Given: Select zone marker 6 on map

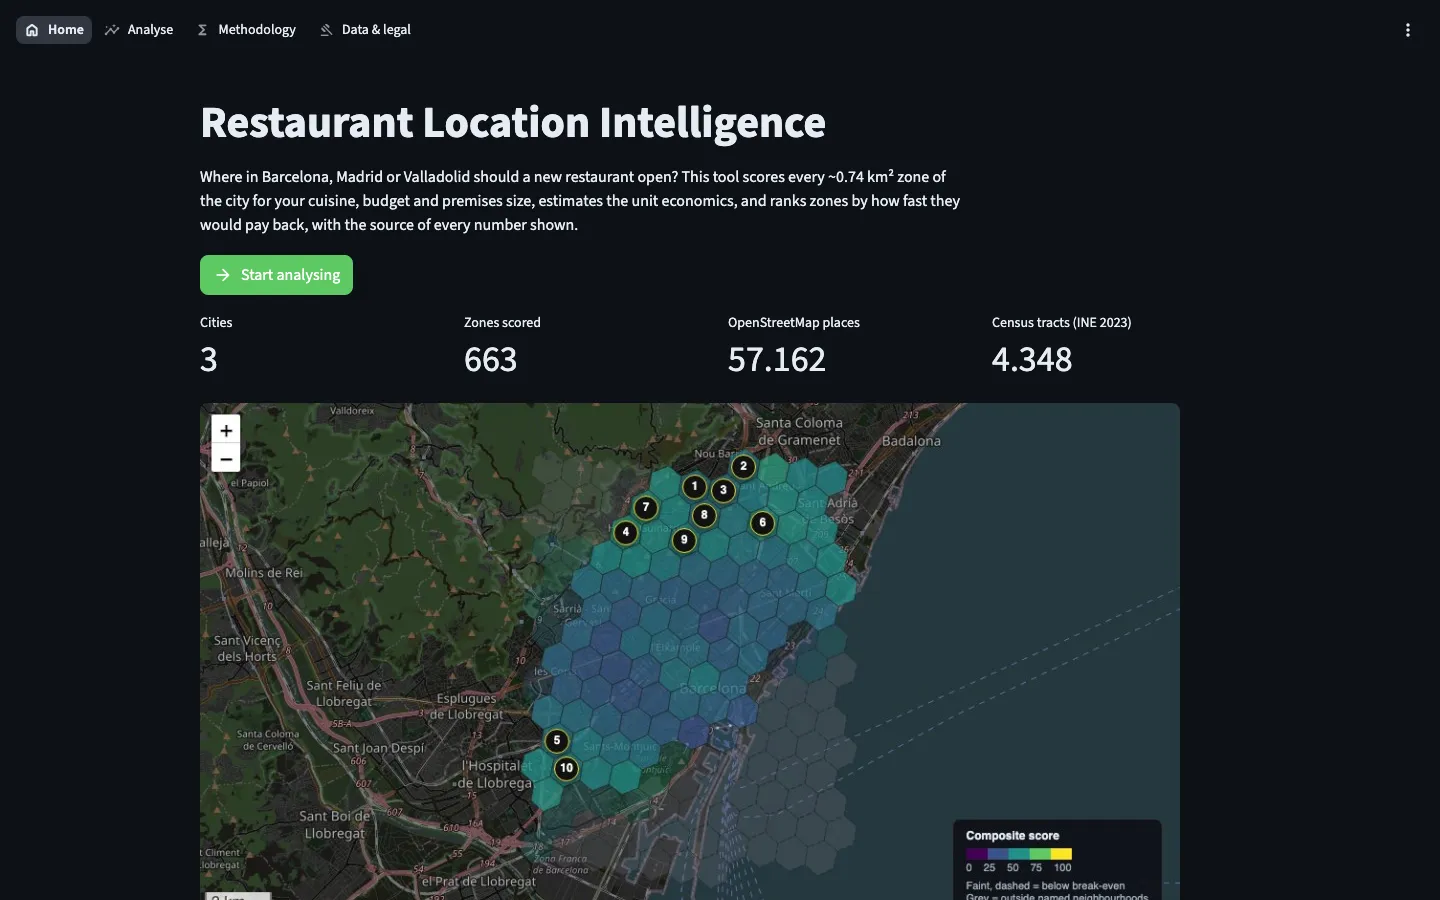Looking at the screenshot, I should (763, 522).
